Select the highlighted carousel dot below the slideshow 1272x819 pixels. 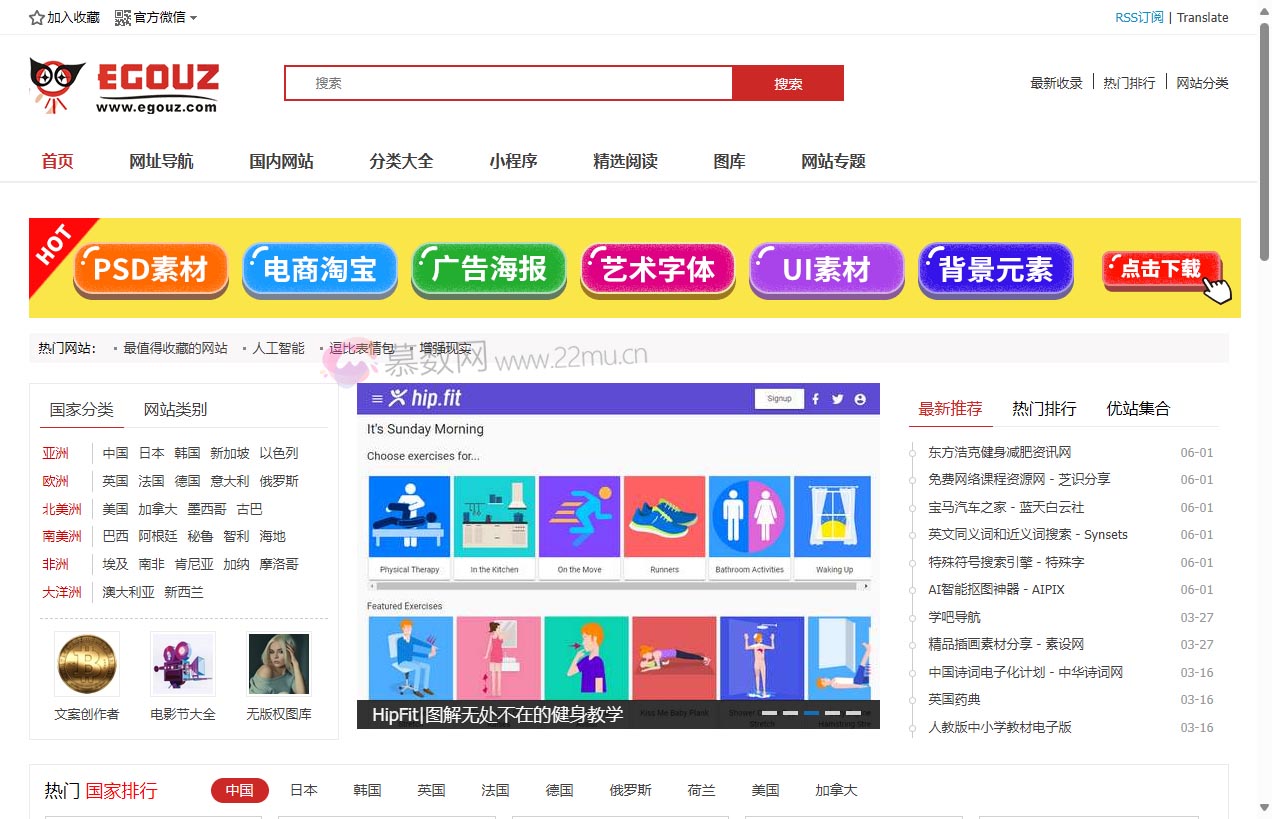point(811,712)
